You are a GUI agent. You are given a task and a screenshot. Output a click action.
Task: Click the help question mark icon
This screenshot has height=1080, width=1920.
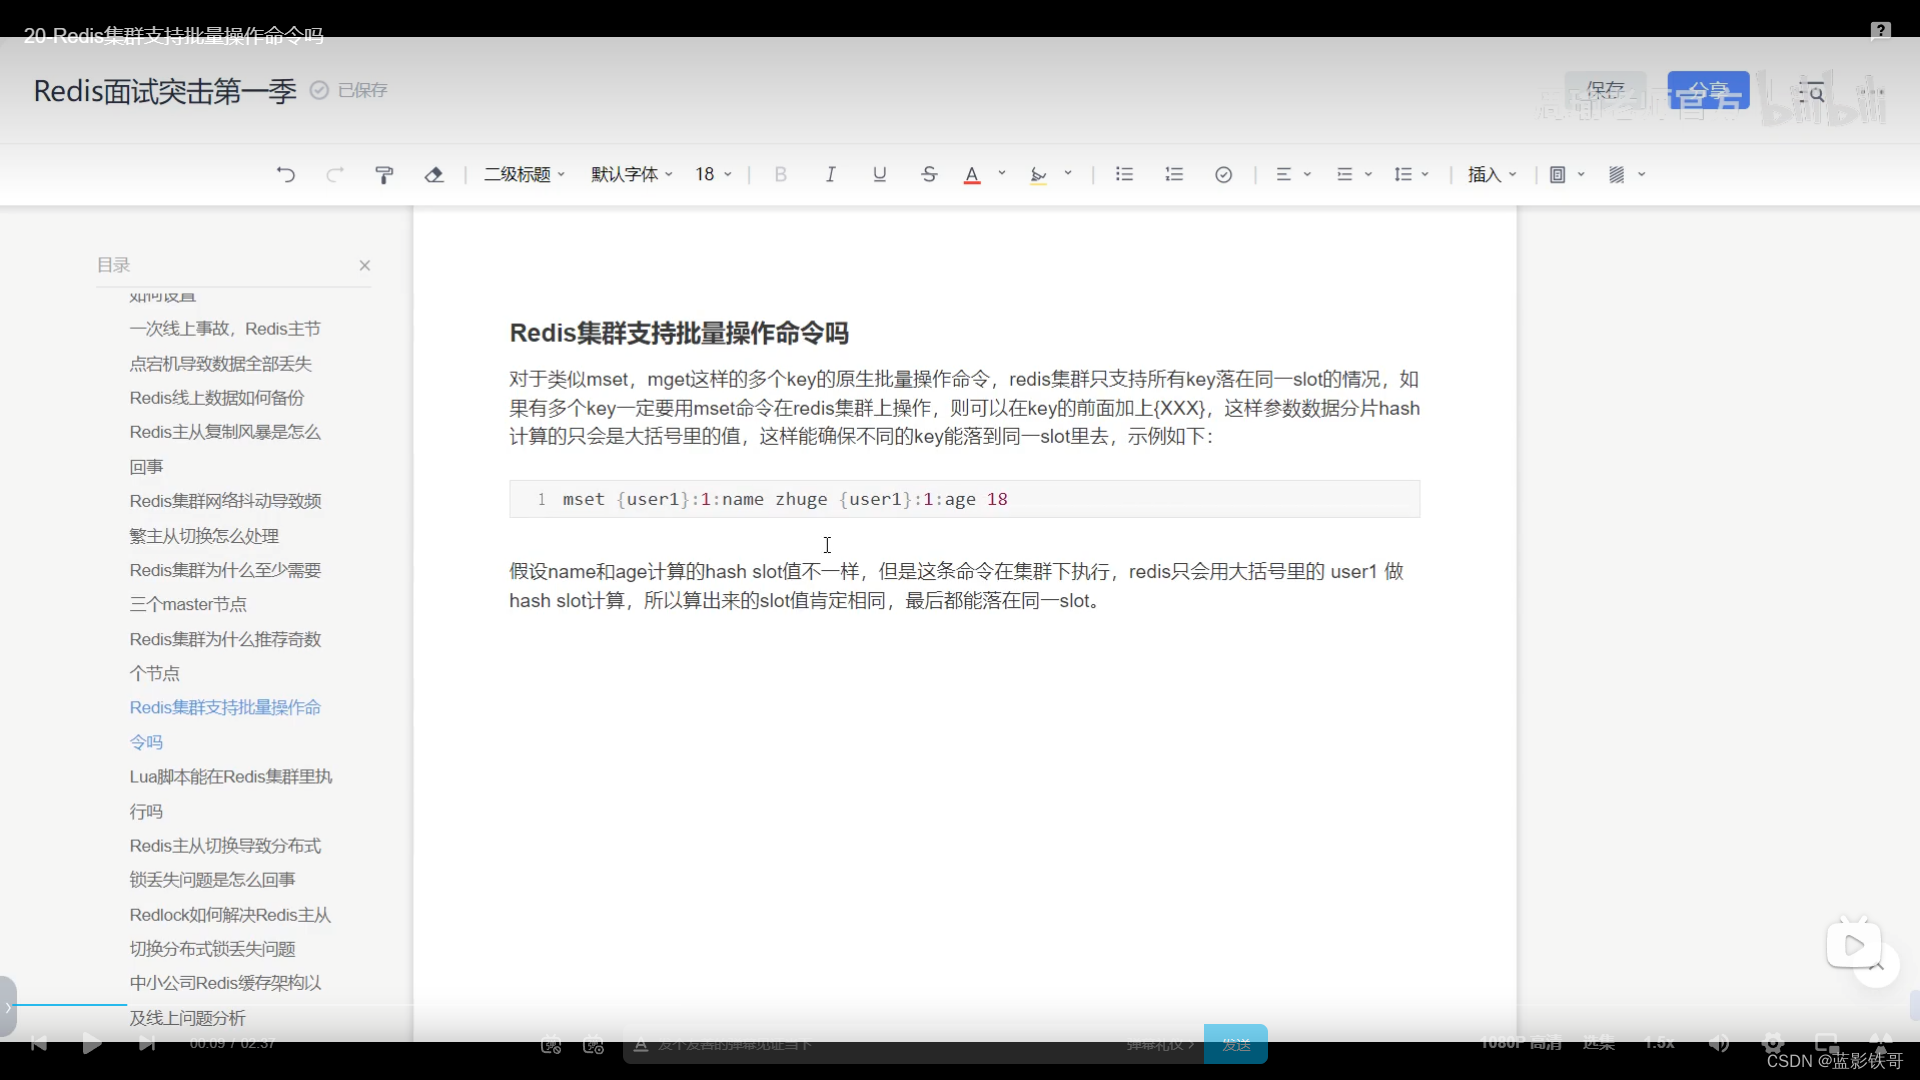pyautogui.click(x=1880, y=31)
